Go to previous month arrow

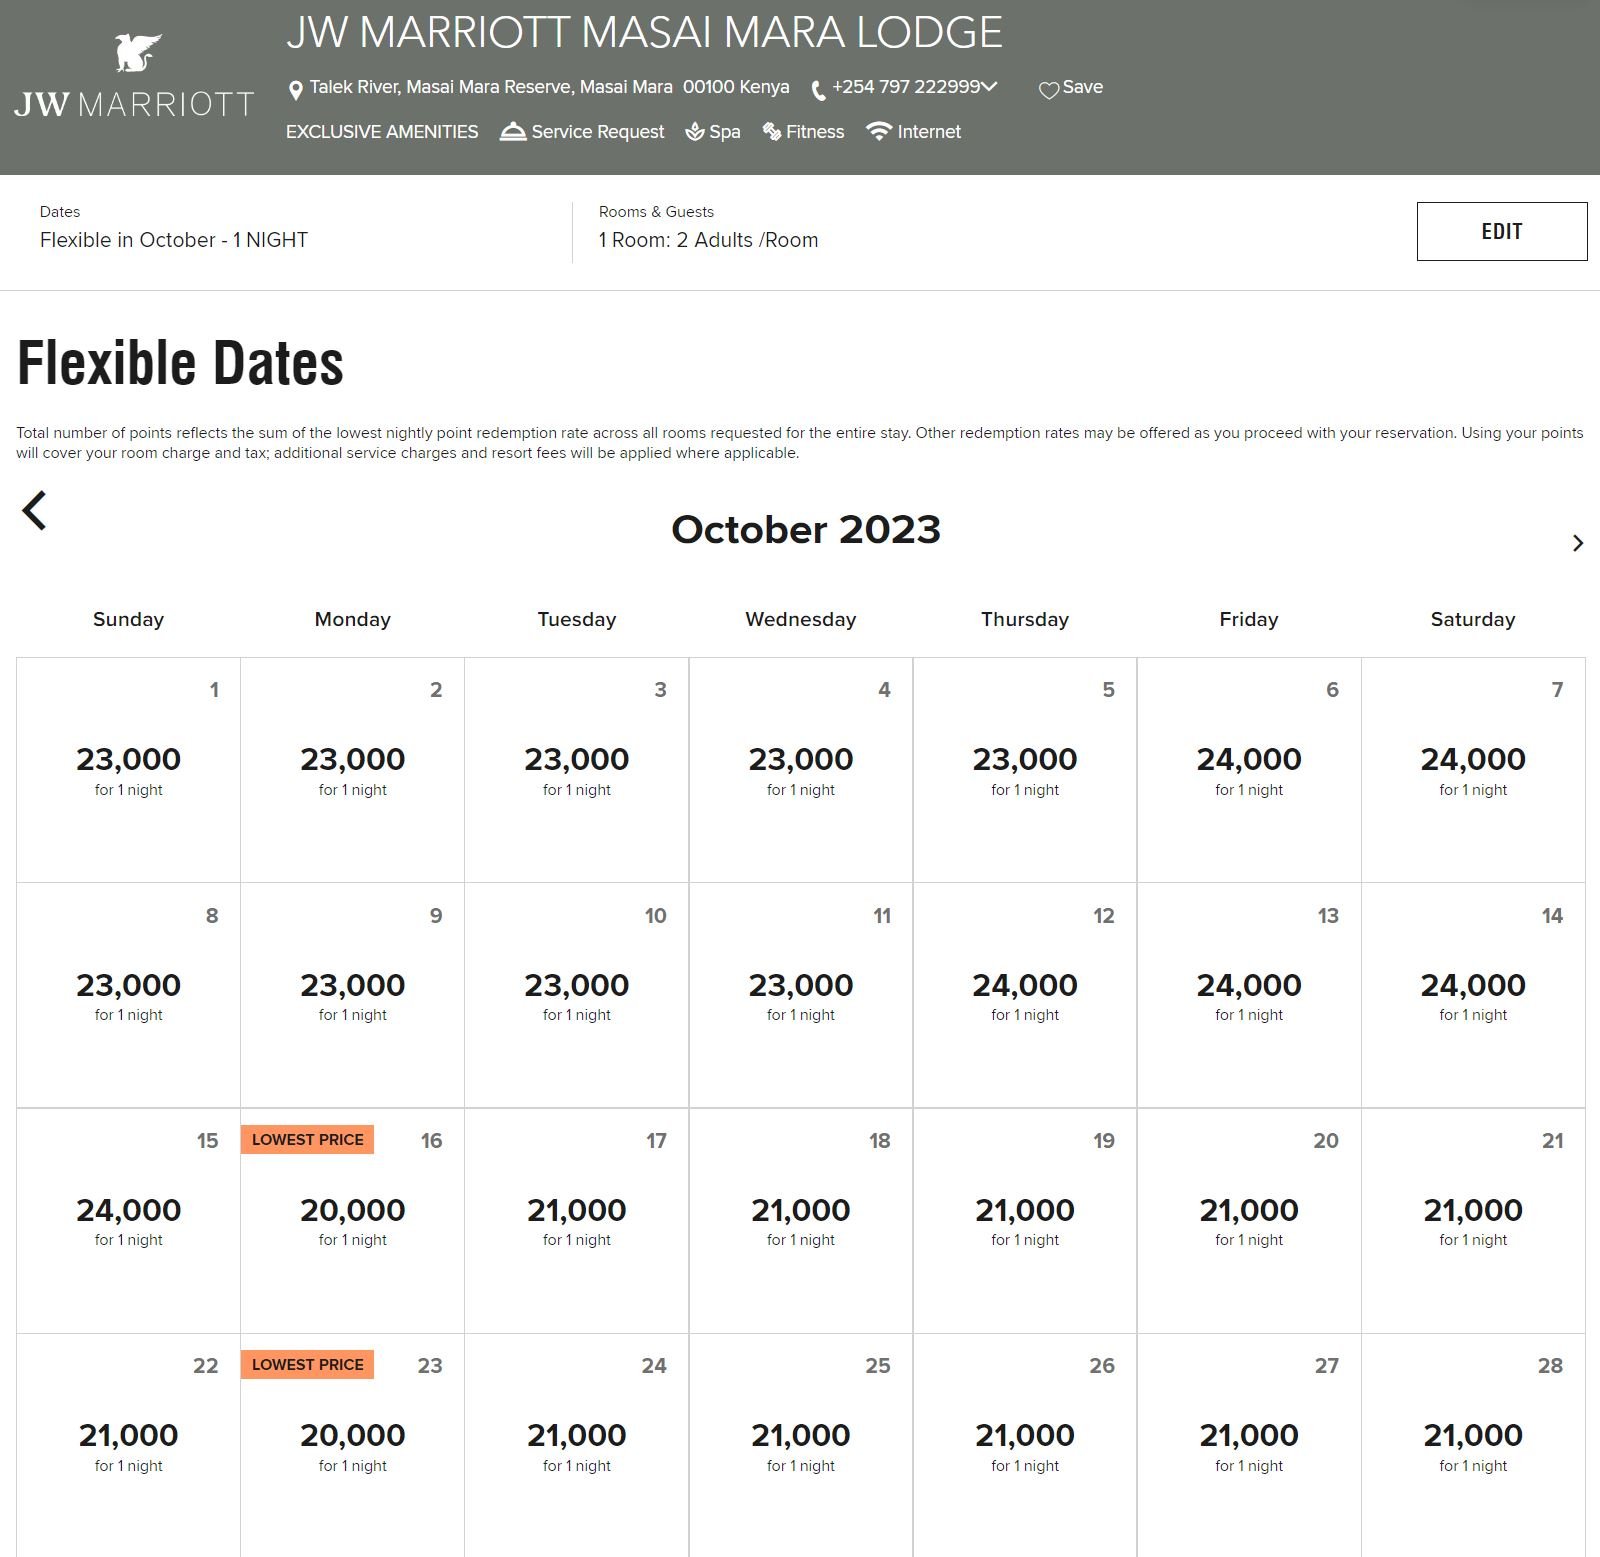click(34, 510)
